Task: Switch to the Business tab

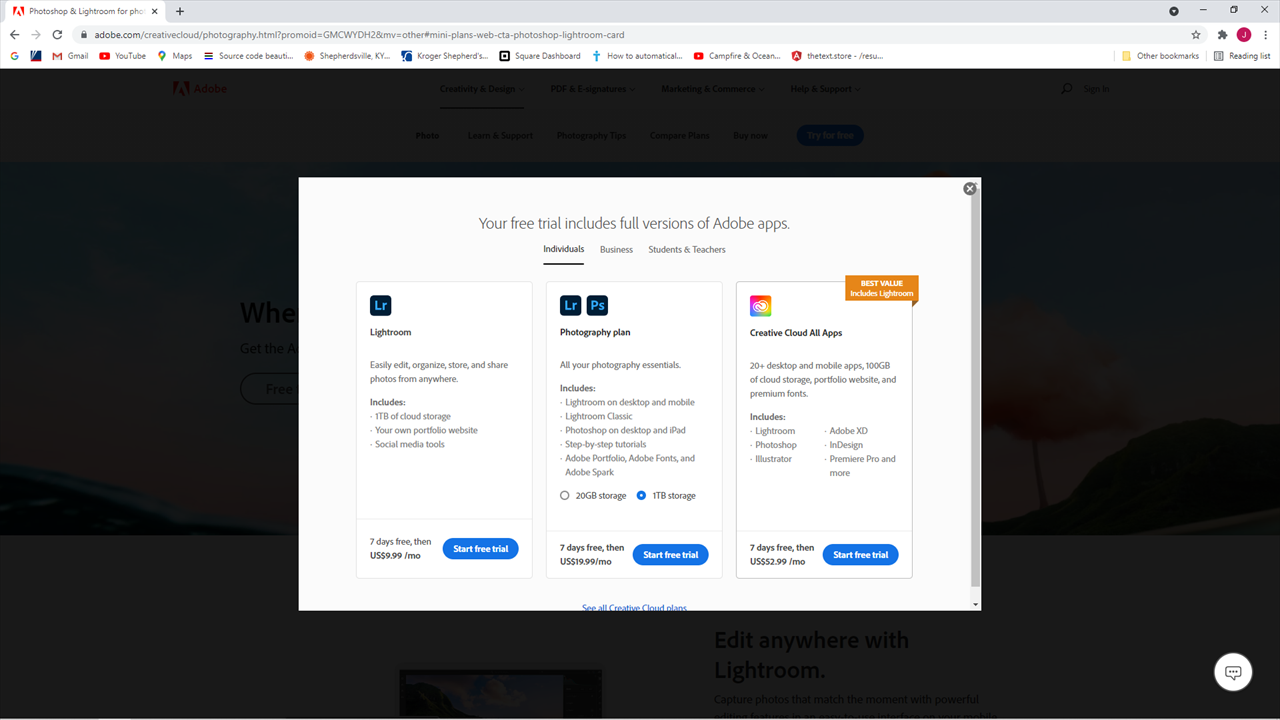Action: click(x=616, y=250)
